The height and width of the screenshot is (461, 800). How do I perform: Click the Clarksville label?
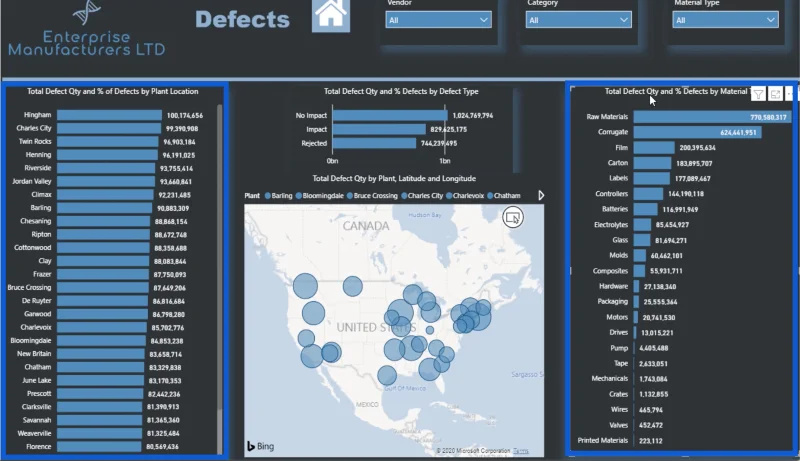pos(37,407)
